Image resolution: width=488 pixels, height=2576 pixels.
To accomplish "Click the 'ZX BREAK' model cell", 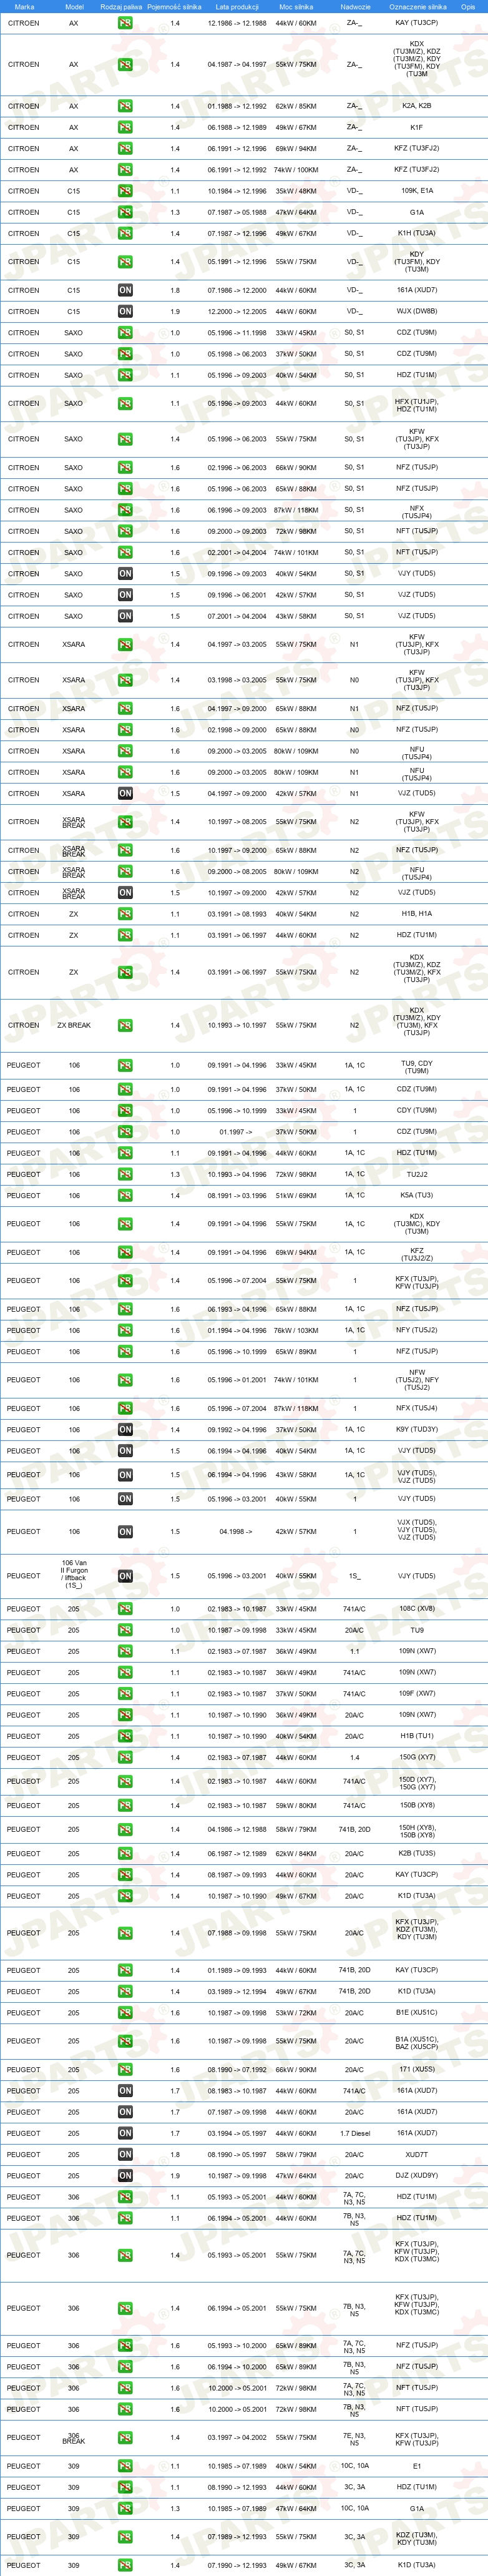I will (74, 1026).
